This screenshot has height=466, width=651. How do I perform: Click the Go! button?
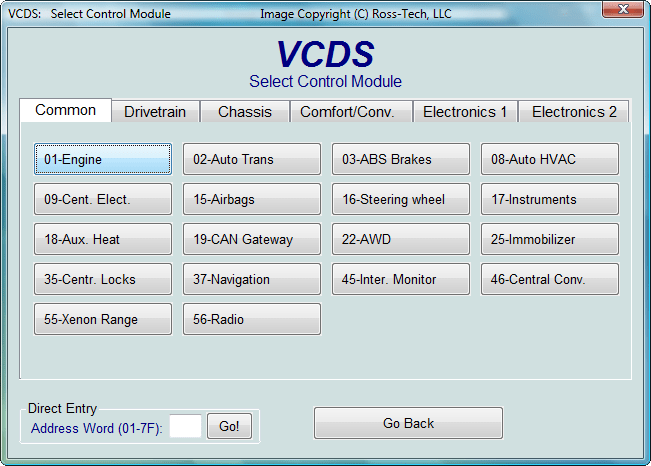pyautogui.click(x=229, y=426)
